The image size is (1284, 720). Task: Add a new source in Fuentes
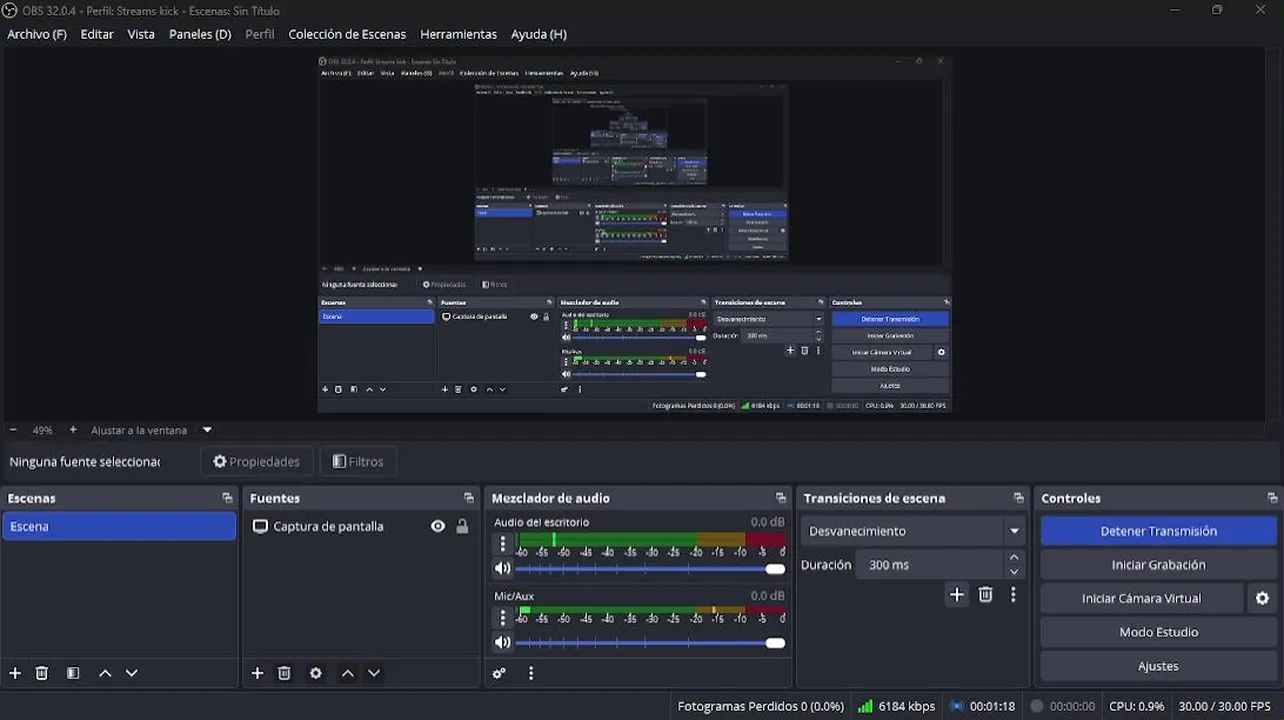coord(257,673)
